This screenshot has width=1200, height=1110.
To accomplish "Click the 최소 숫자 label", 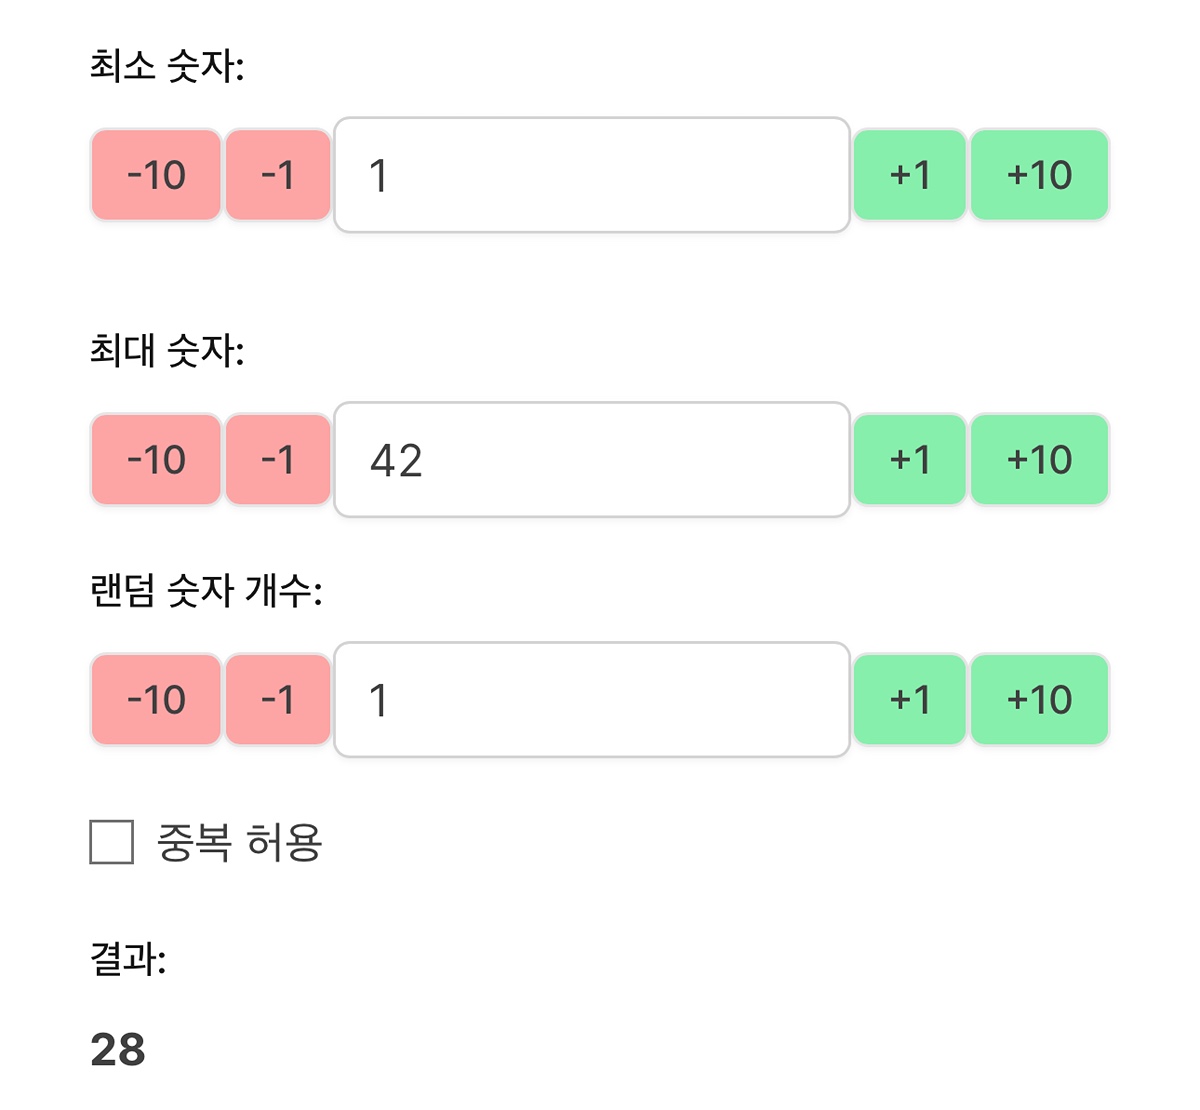I will click(167, 67).
